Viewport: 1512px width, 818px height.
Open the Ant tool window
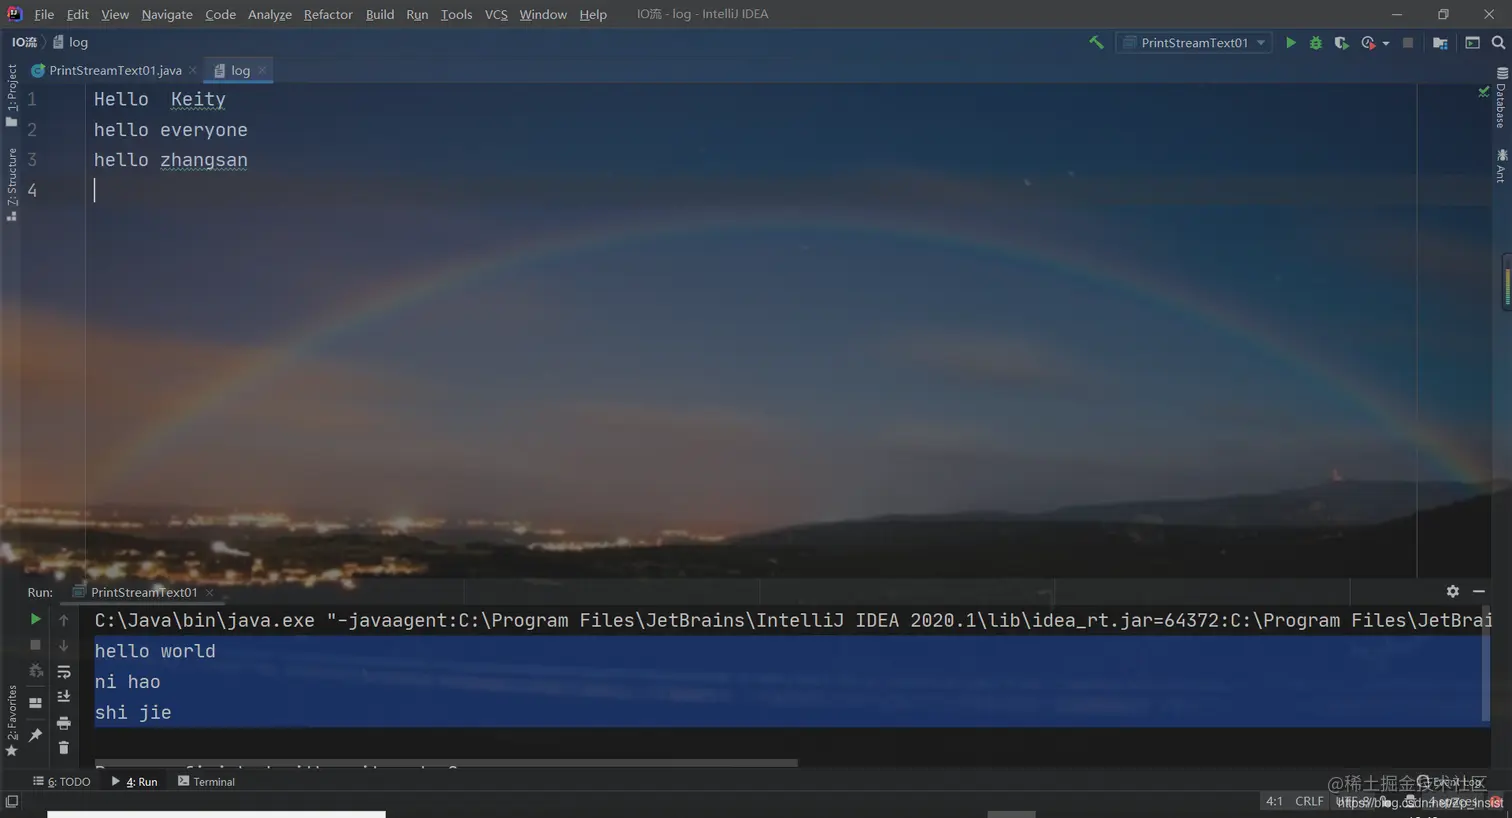(1501, 165)
